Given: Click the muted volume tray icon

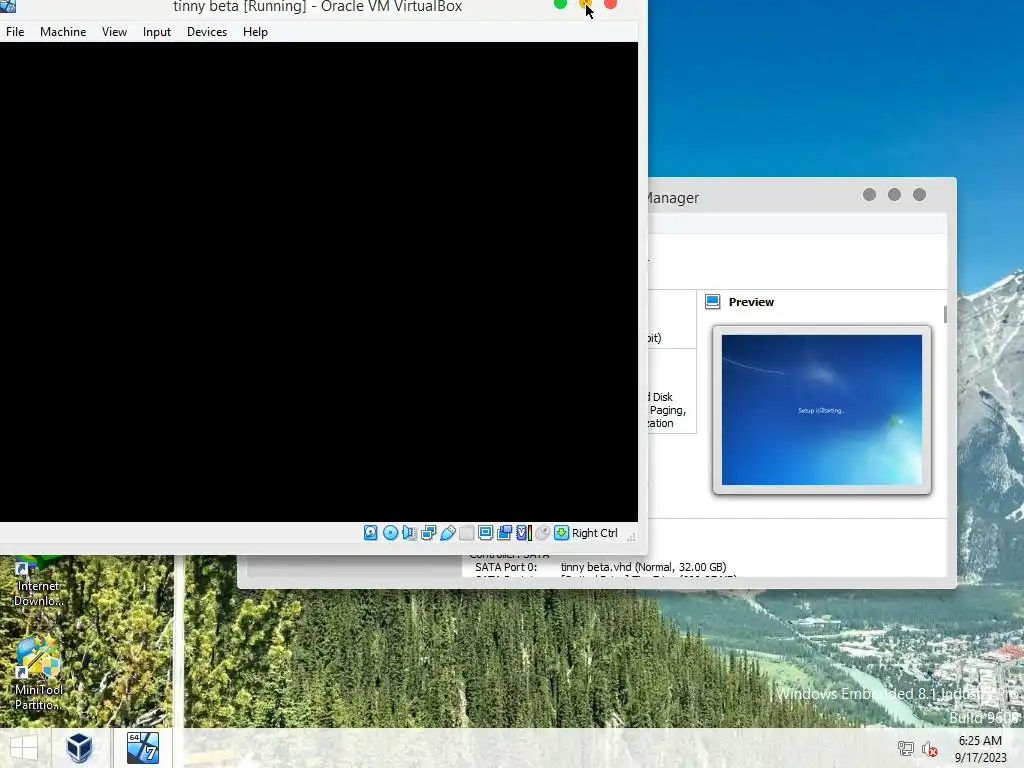Looking at the screenshot, I should coord(930,748).
